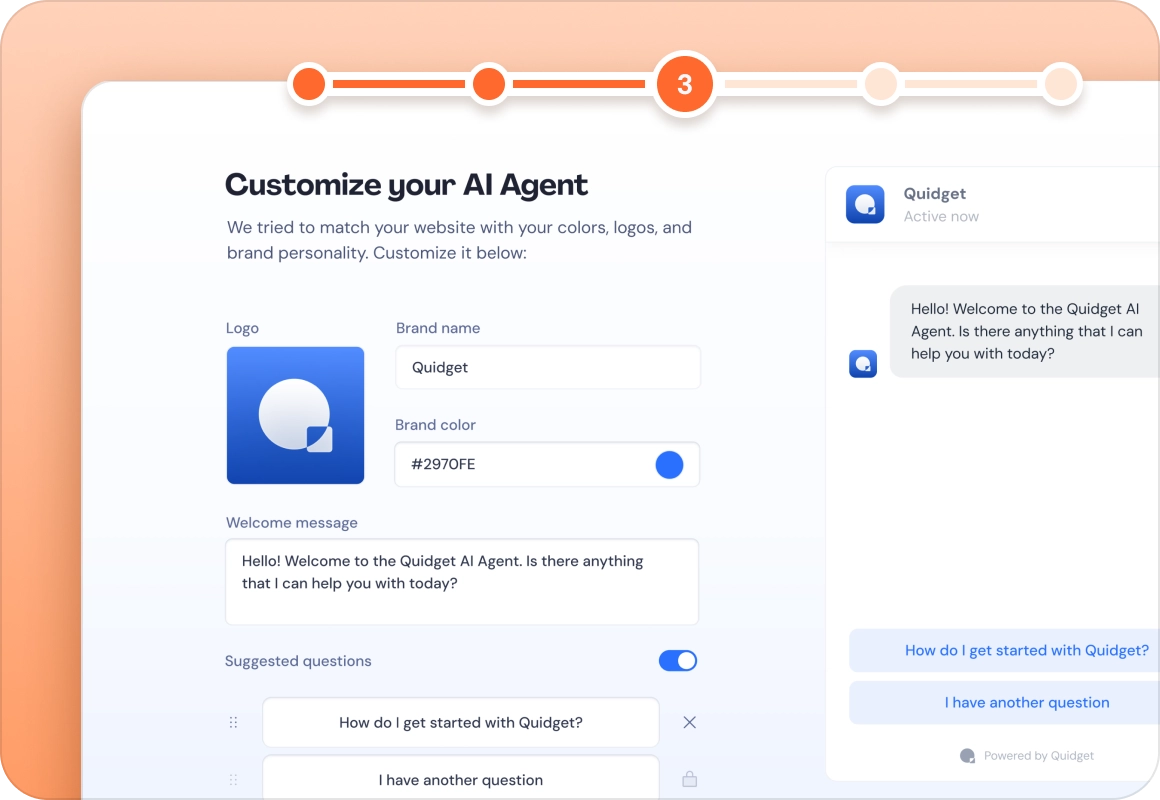Click inside the Welcome message text area
The height and width of the screenshot is (800, 1160).
pyautogui.click(x=462, y=581)
